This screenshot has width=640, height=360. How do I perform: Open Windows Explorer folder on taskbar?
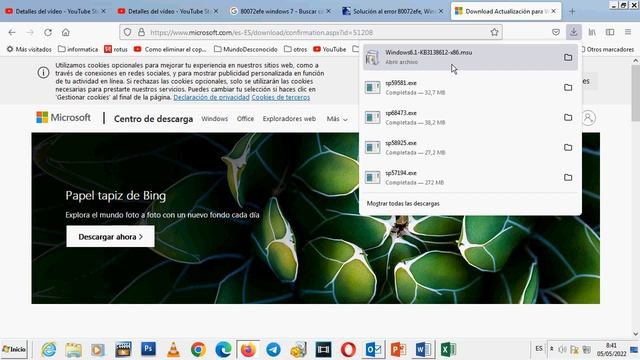tap(73, 350)
